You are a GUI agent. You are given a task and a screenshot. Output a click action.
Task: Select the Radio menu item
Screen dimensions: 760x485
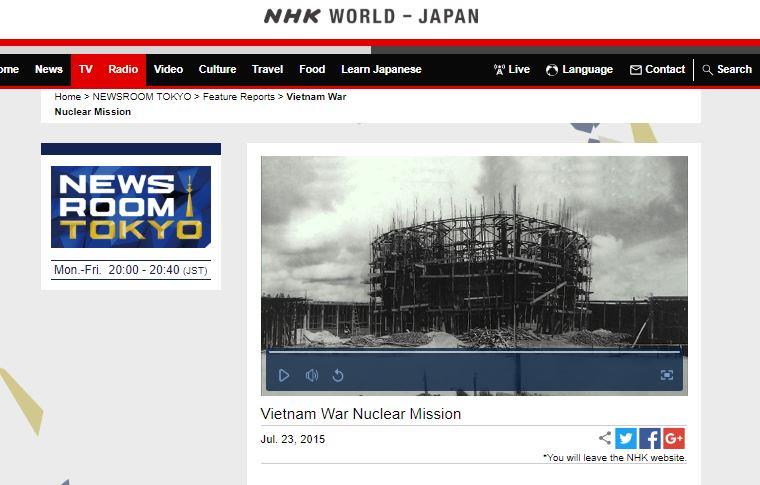(123, 69)
